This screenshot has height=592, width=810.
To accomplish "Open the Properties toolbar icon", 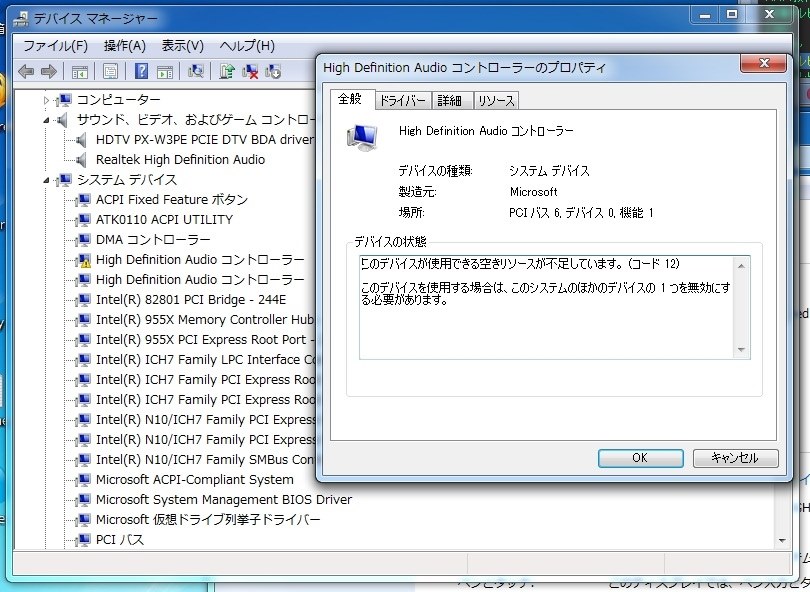I will point(110,71).
